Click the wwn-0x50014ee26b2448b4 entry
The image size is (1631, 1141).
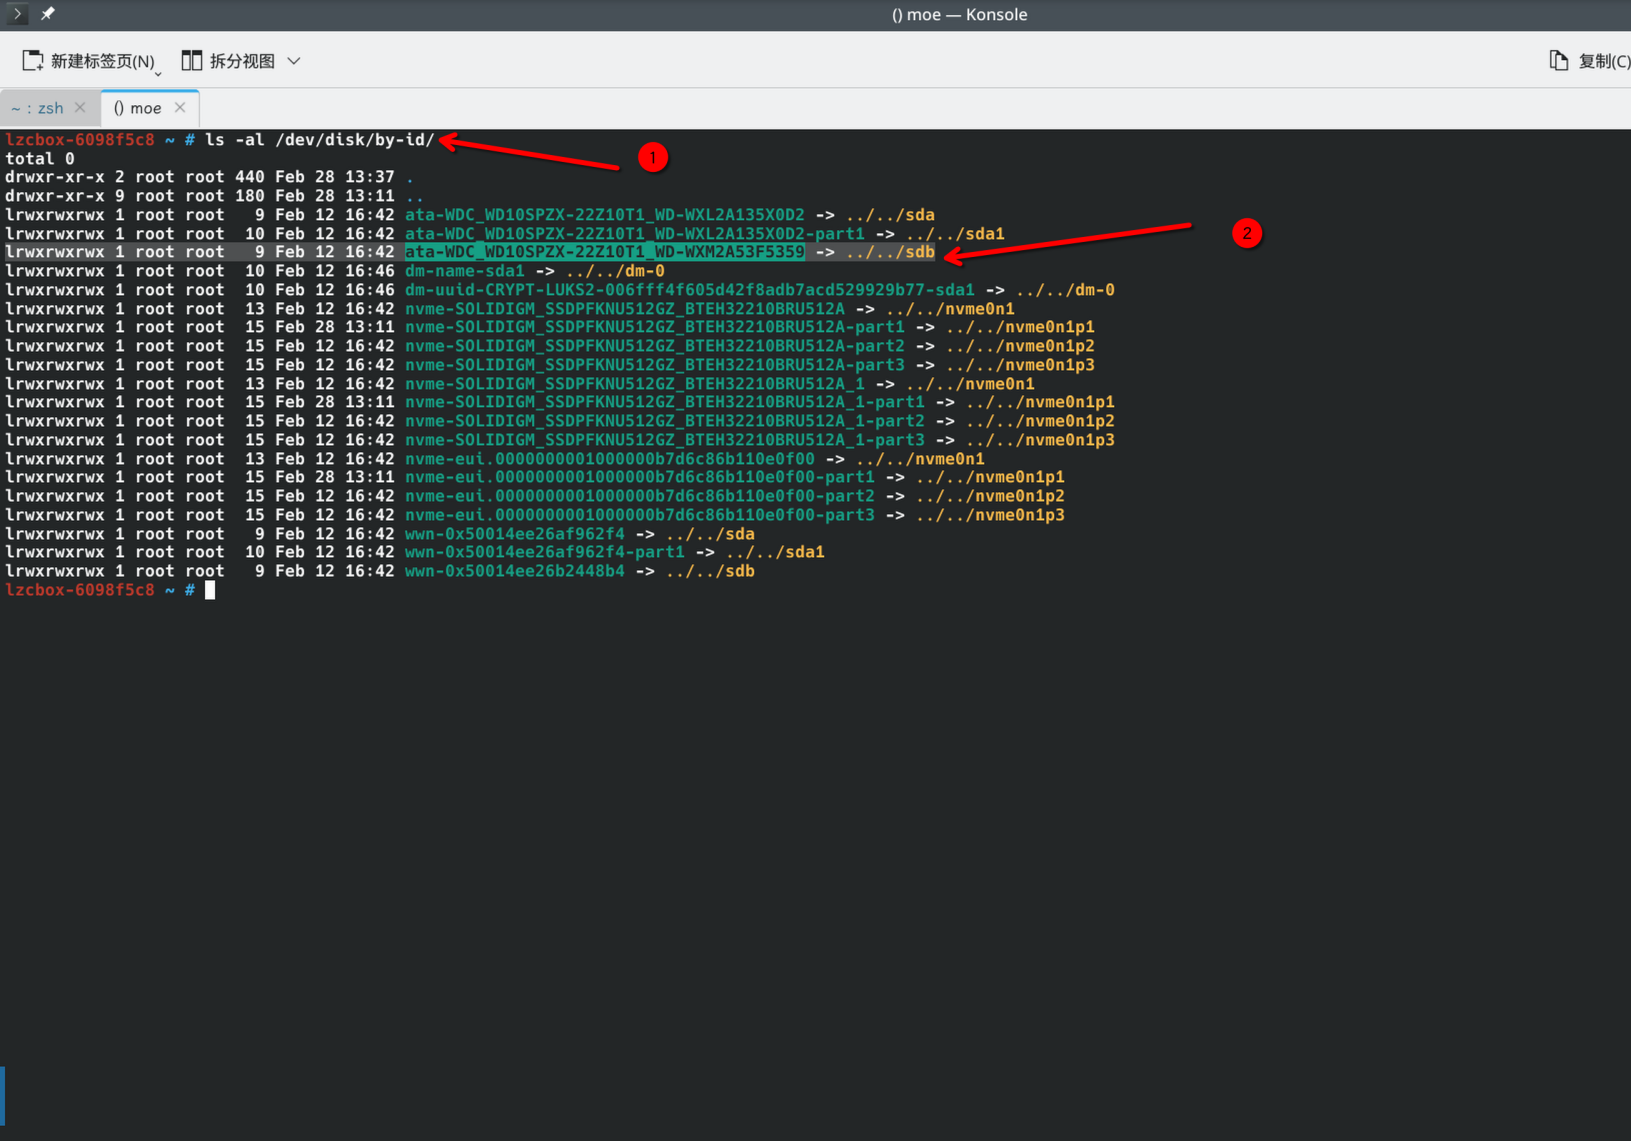pos(515,571)
